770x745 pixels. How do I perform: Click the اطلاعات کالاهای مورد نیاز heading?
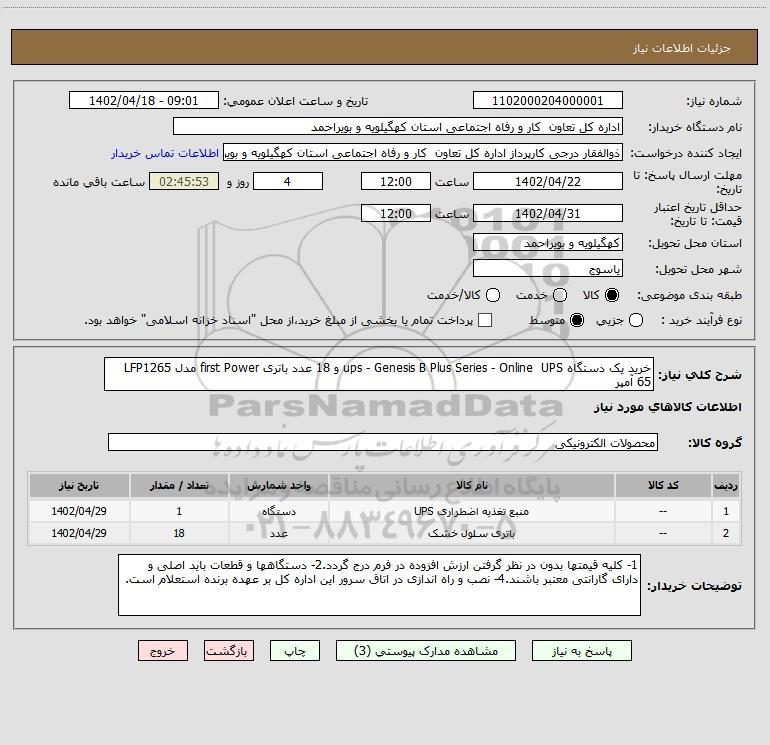[667, 407]
